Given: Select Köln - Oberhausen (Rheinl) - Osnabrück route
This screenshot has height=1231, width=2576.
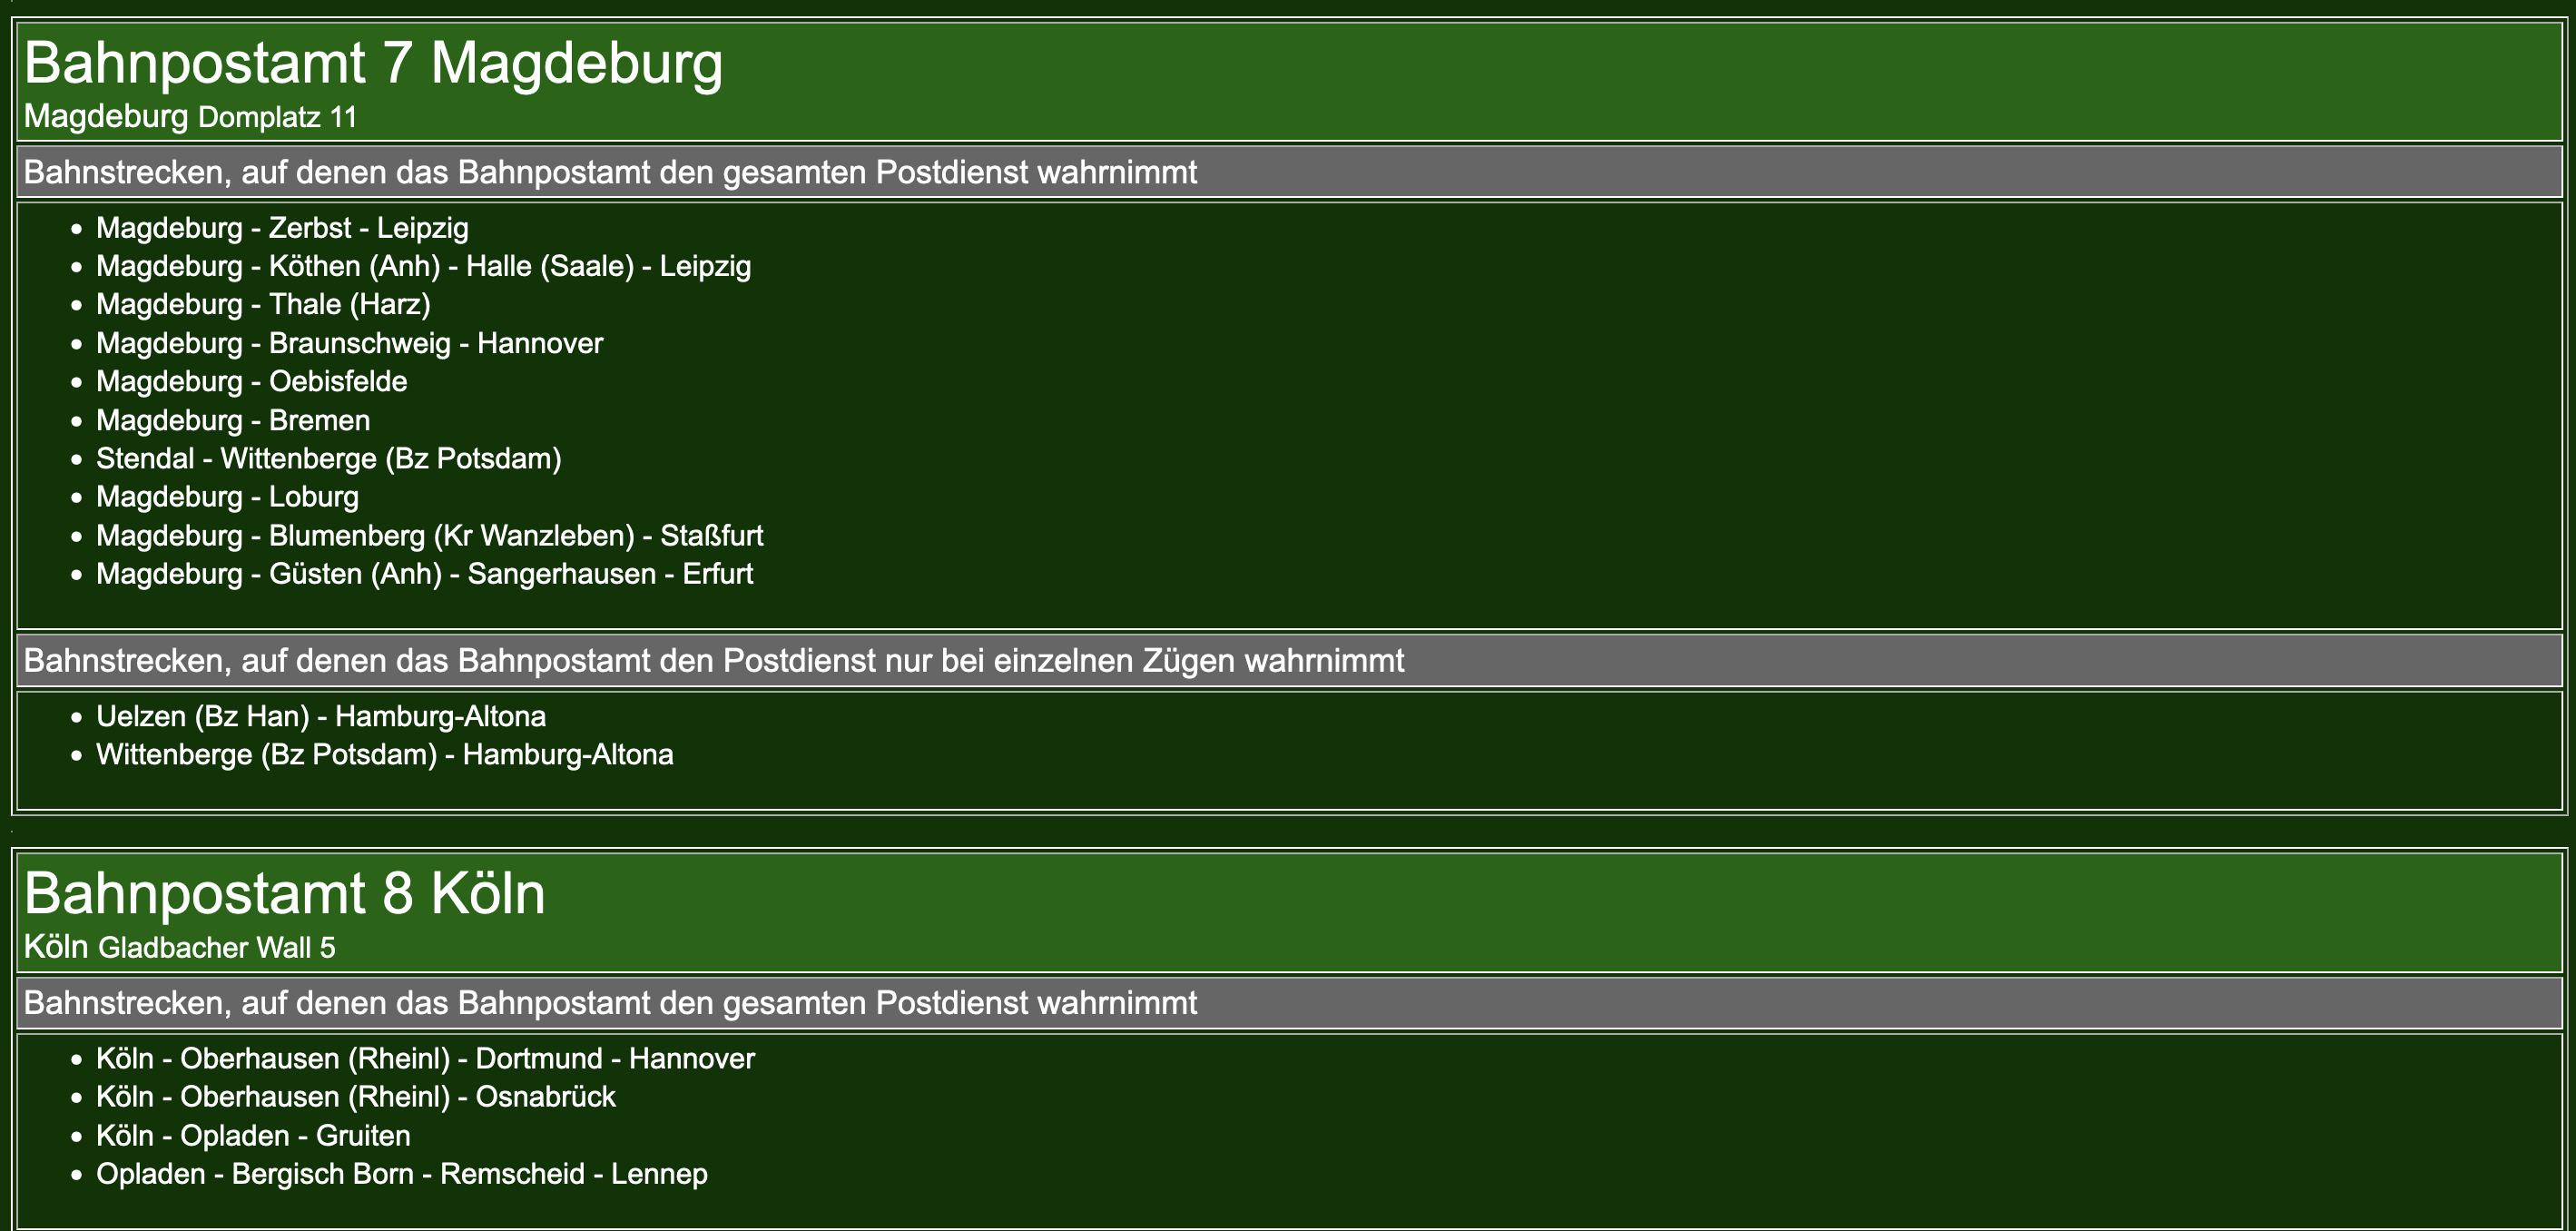Looking at the screenshot, I should point(355,1097).
